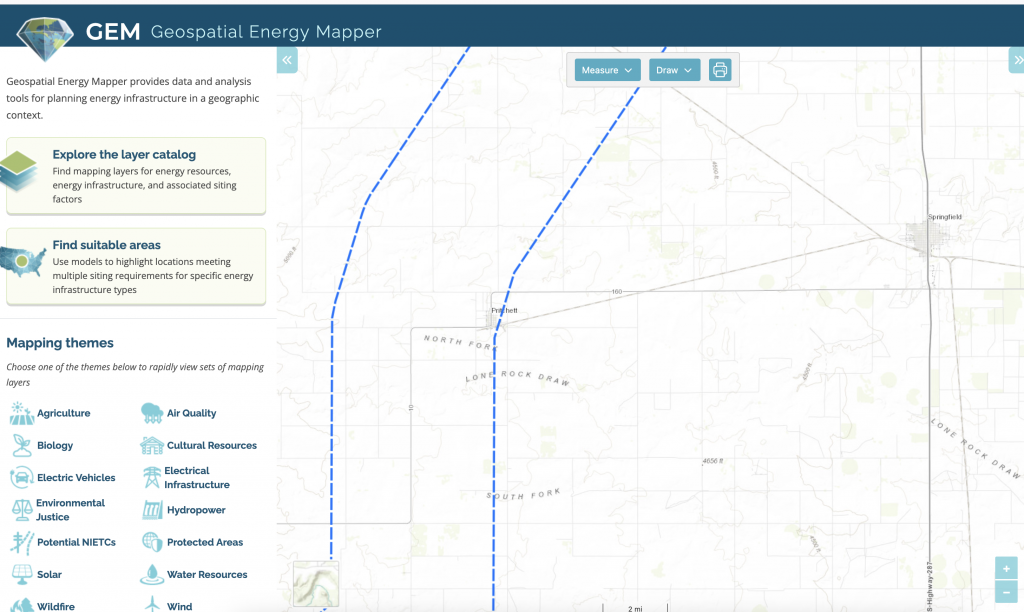This screenshot has height=612, width=1024.
Task: Choose Electrical Infrastructure theme
Action: [x=196, y=477]
